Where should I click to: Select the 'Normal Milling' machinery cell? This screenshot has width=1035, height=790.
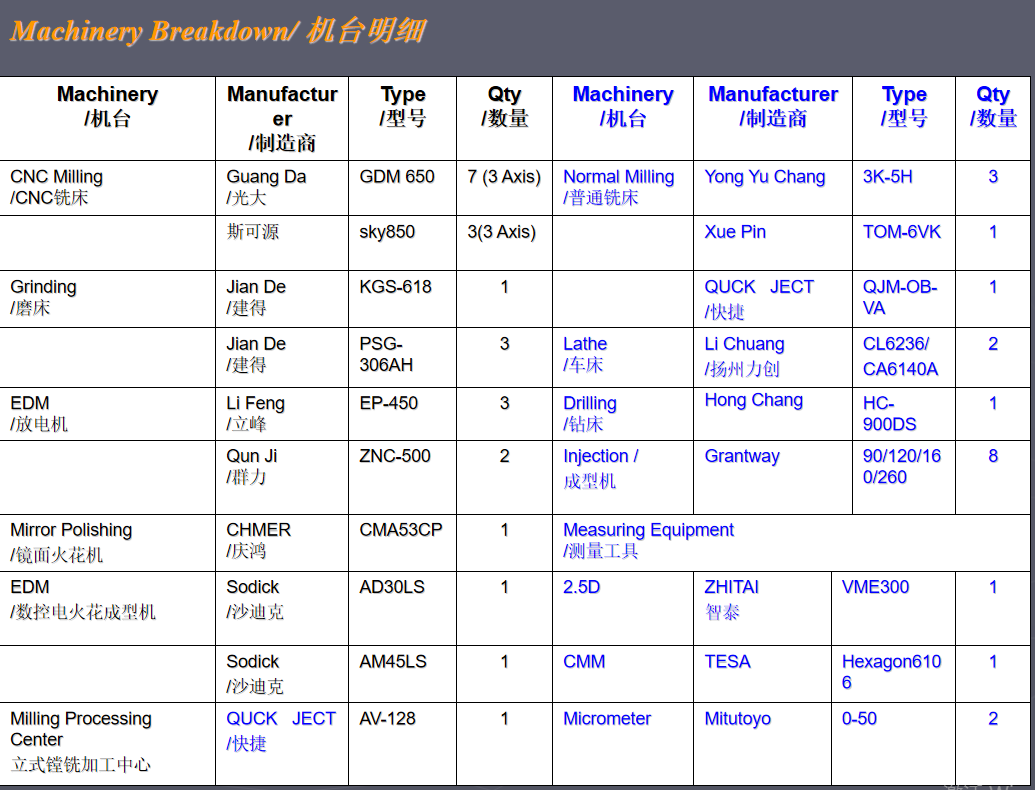(x=623, y=187)
